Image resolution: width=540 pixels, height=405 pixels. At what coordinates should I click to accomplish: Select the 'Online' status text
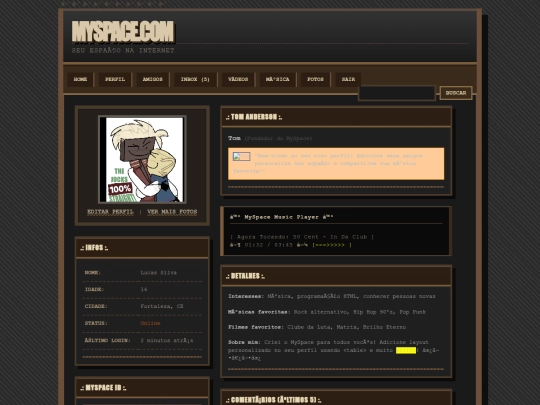click(x=150, y=323)
